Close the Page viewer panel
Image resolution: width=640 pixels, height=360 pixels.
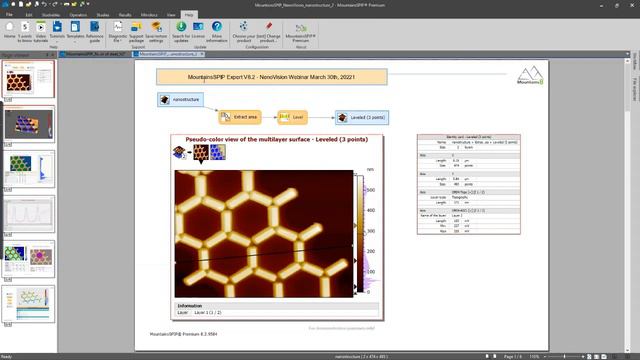[x=53, y=55]
